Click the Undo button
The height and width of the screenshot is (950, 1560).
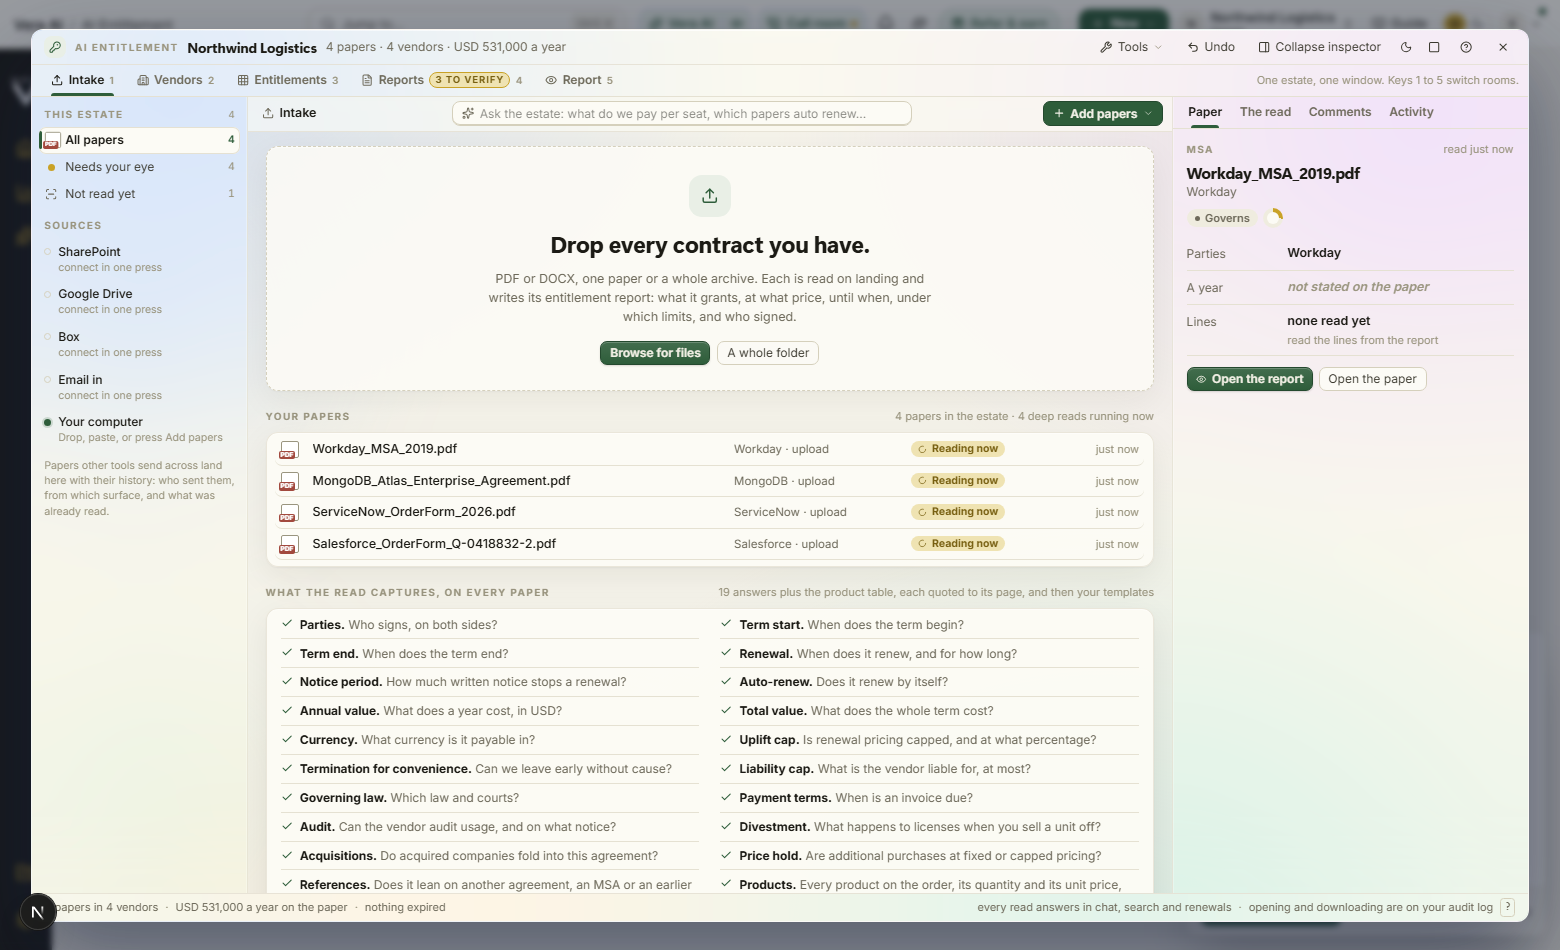(x=1211, y=47)
